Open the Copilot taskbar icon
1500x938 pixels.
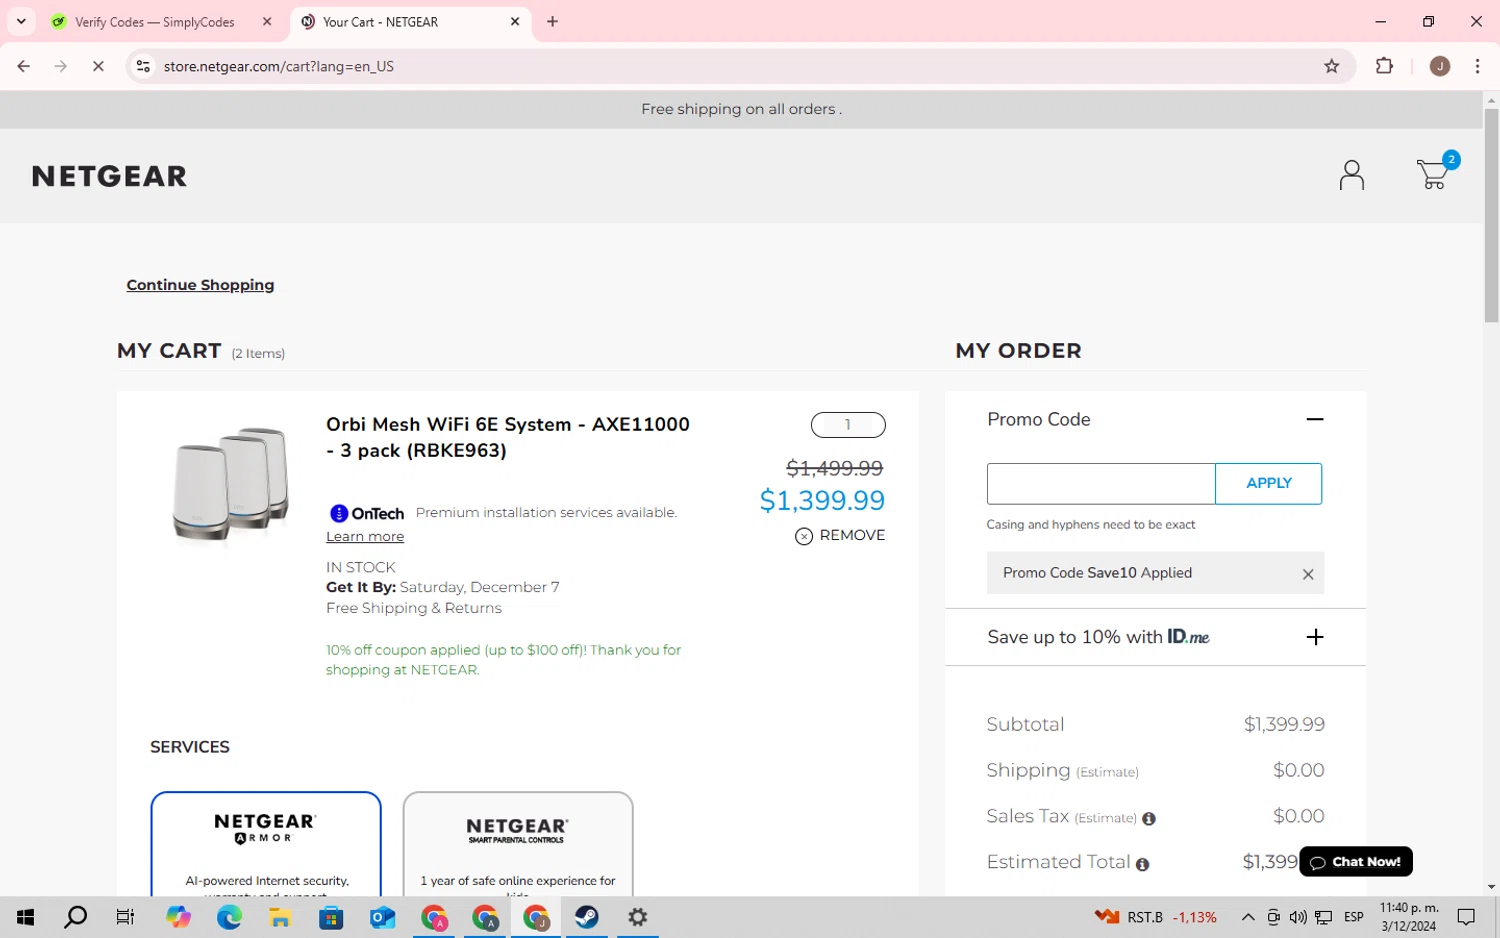[x=178, y=917]
